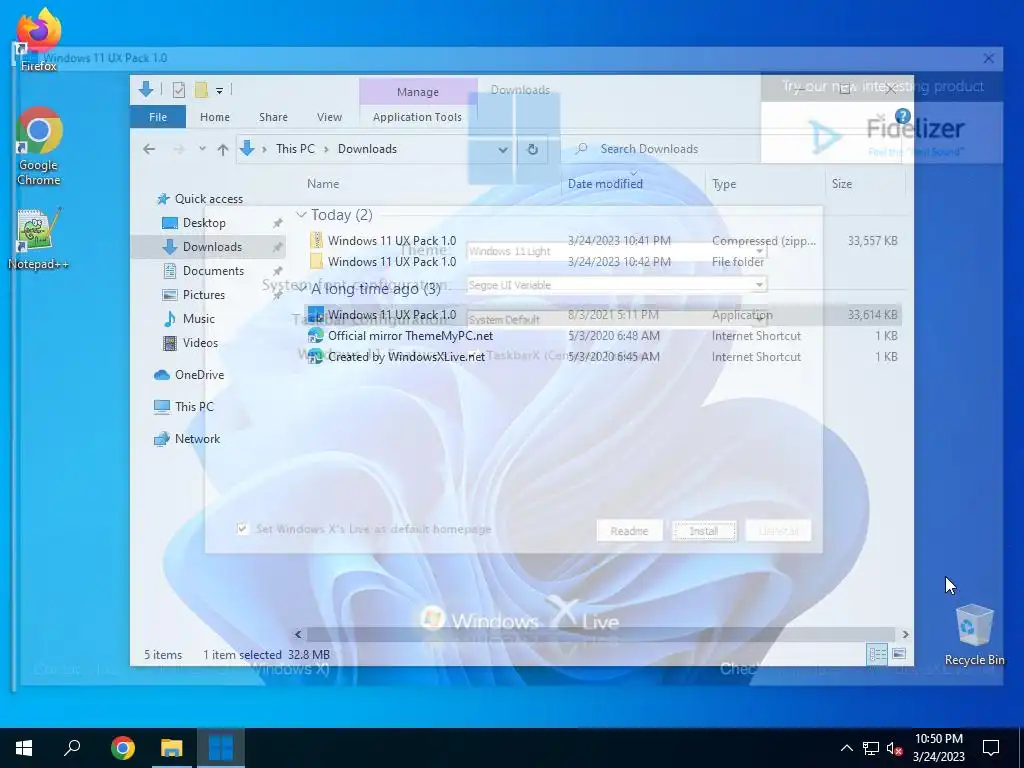Collapse the A long time ago (3) group

[x=301, y=288]
